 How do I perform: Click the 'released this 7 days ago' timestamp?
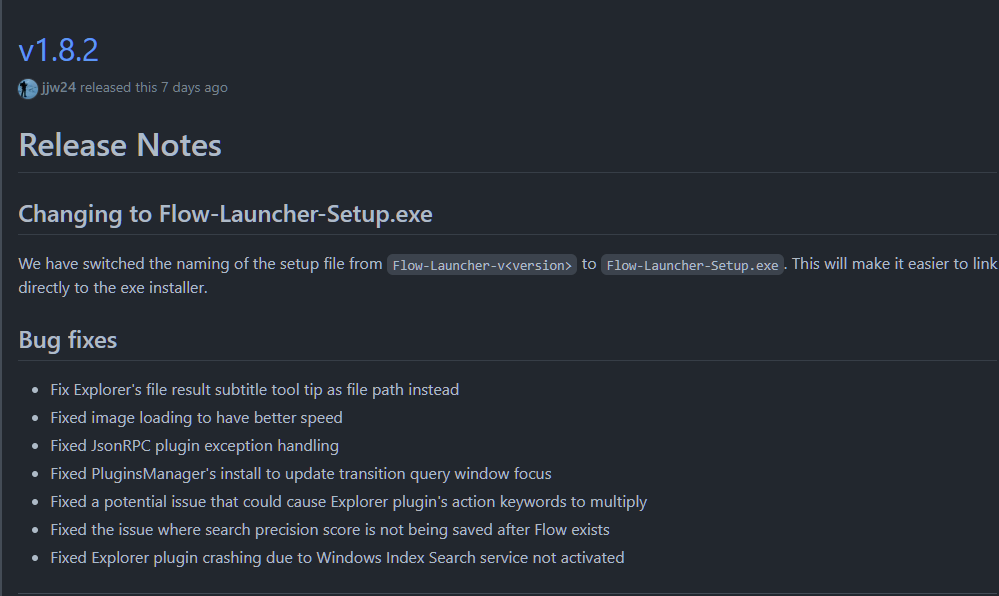[x=153, y=87]
